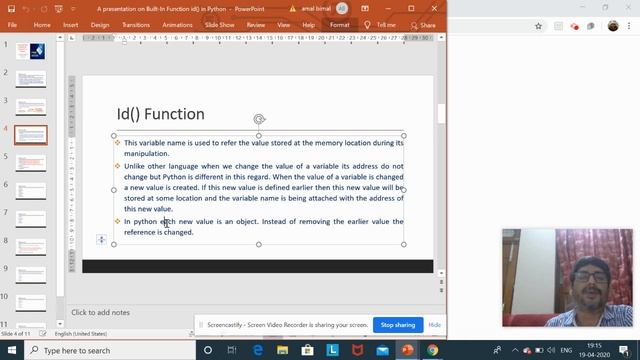Open Cortana from the taskbar circle icon
This screenshot has height=360, width=640.
pyautogui.click(x=208, y=350)
